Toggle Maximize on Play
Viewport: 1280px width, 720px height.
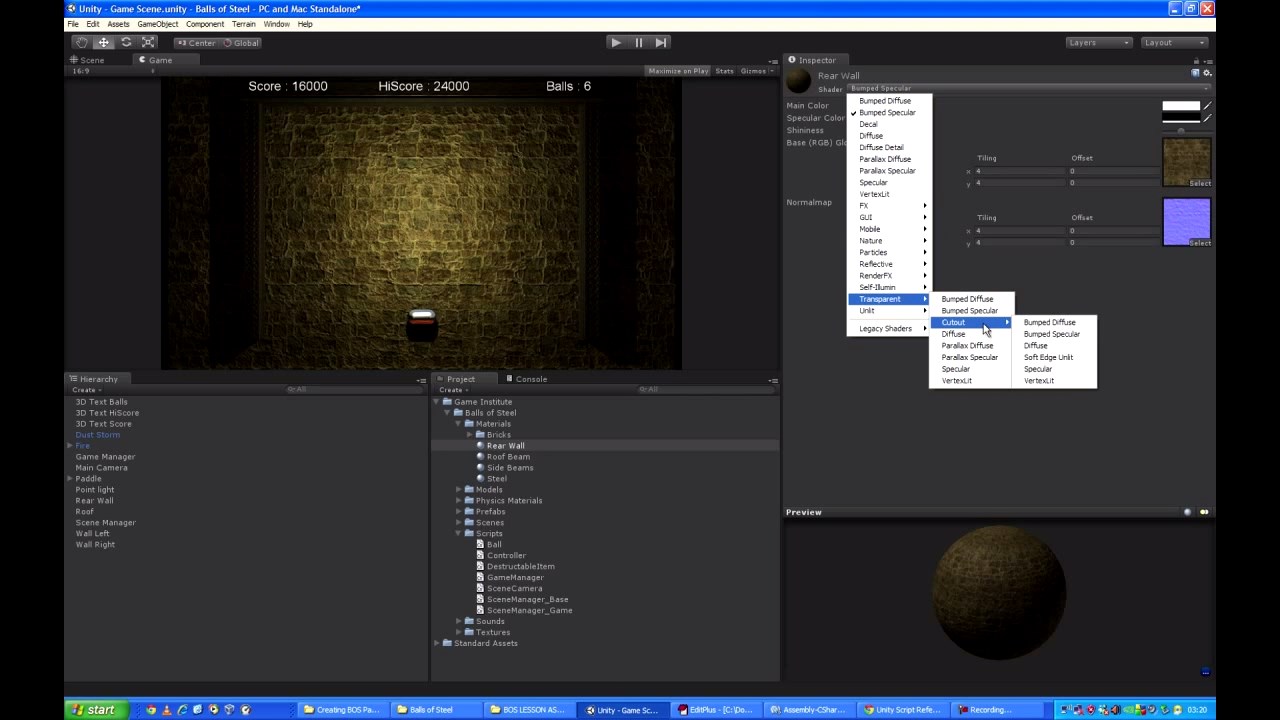[x=677, y=71]
